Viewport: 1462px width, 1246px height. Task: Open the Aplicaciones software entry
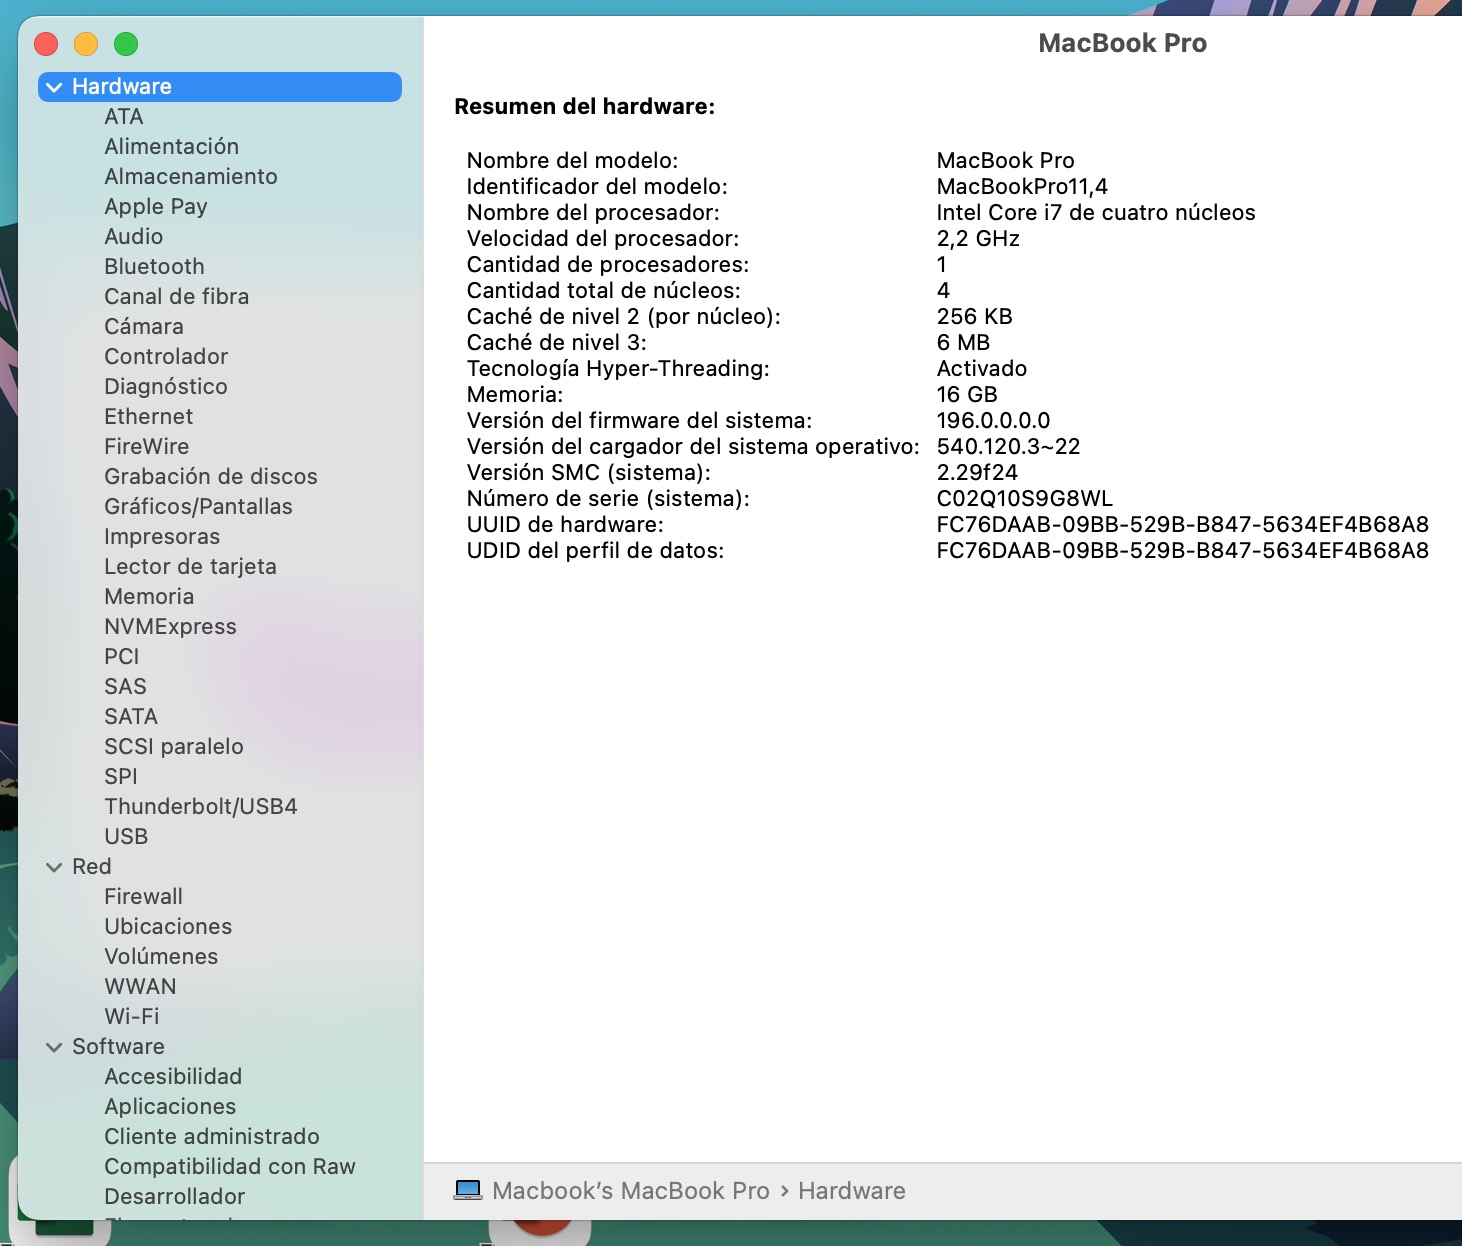tap(170, 1106)
